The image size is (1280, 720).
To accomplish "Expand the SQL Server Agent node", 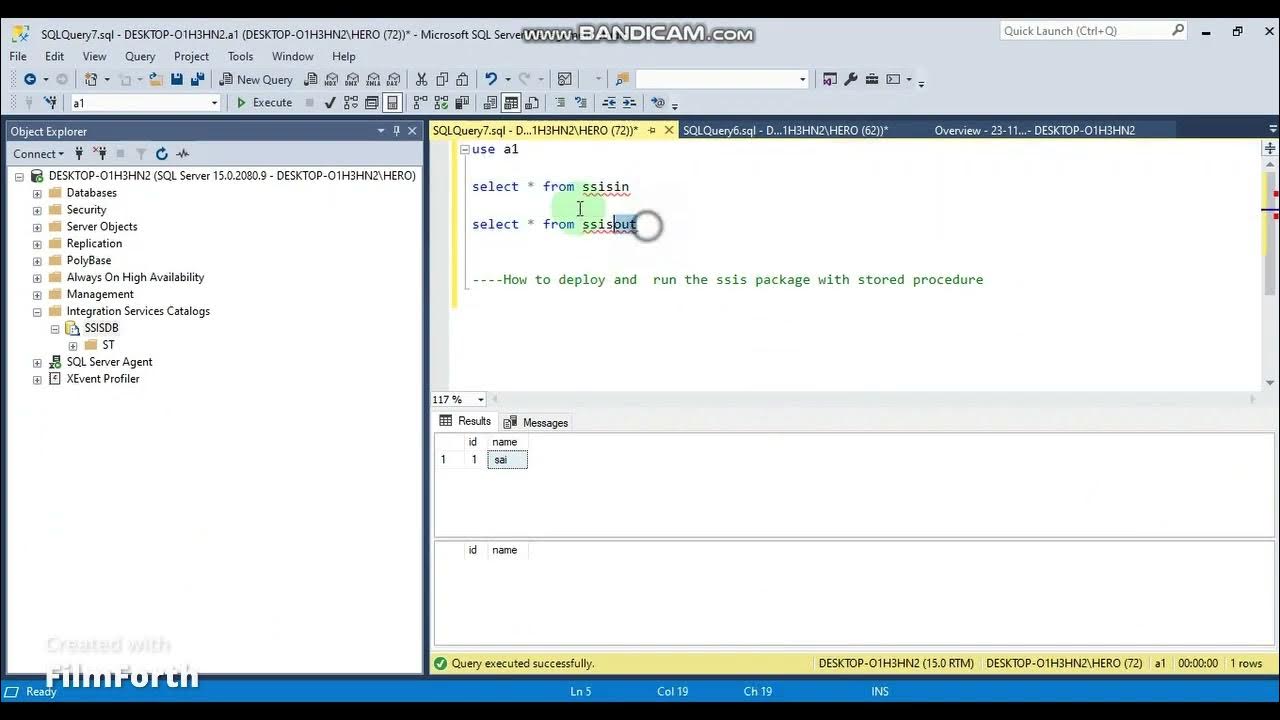I will click(37, 362).
